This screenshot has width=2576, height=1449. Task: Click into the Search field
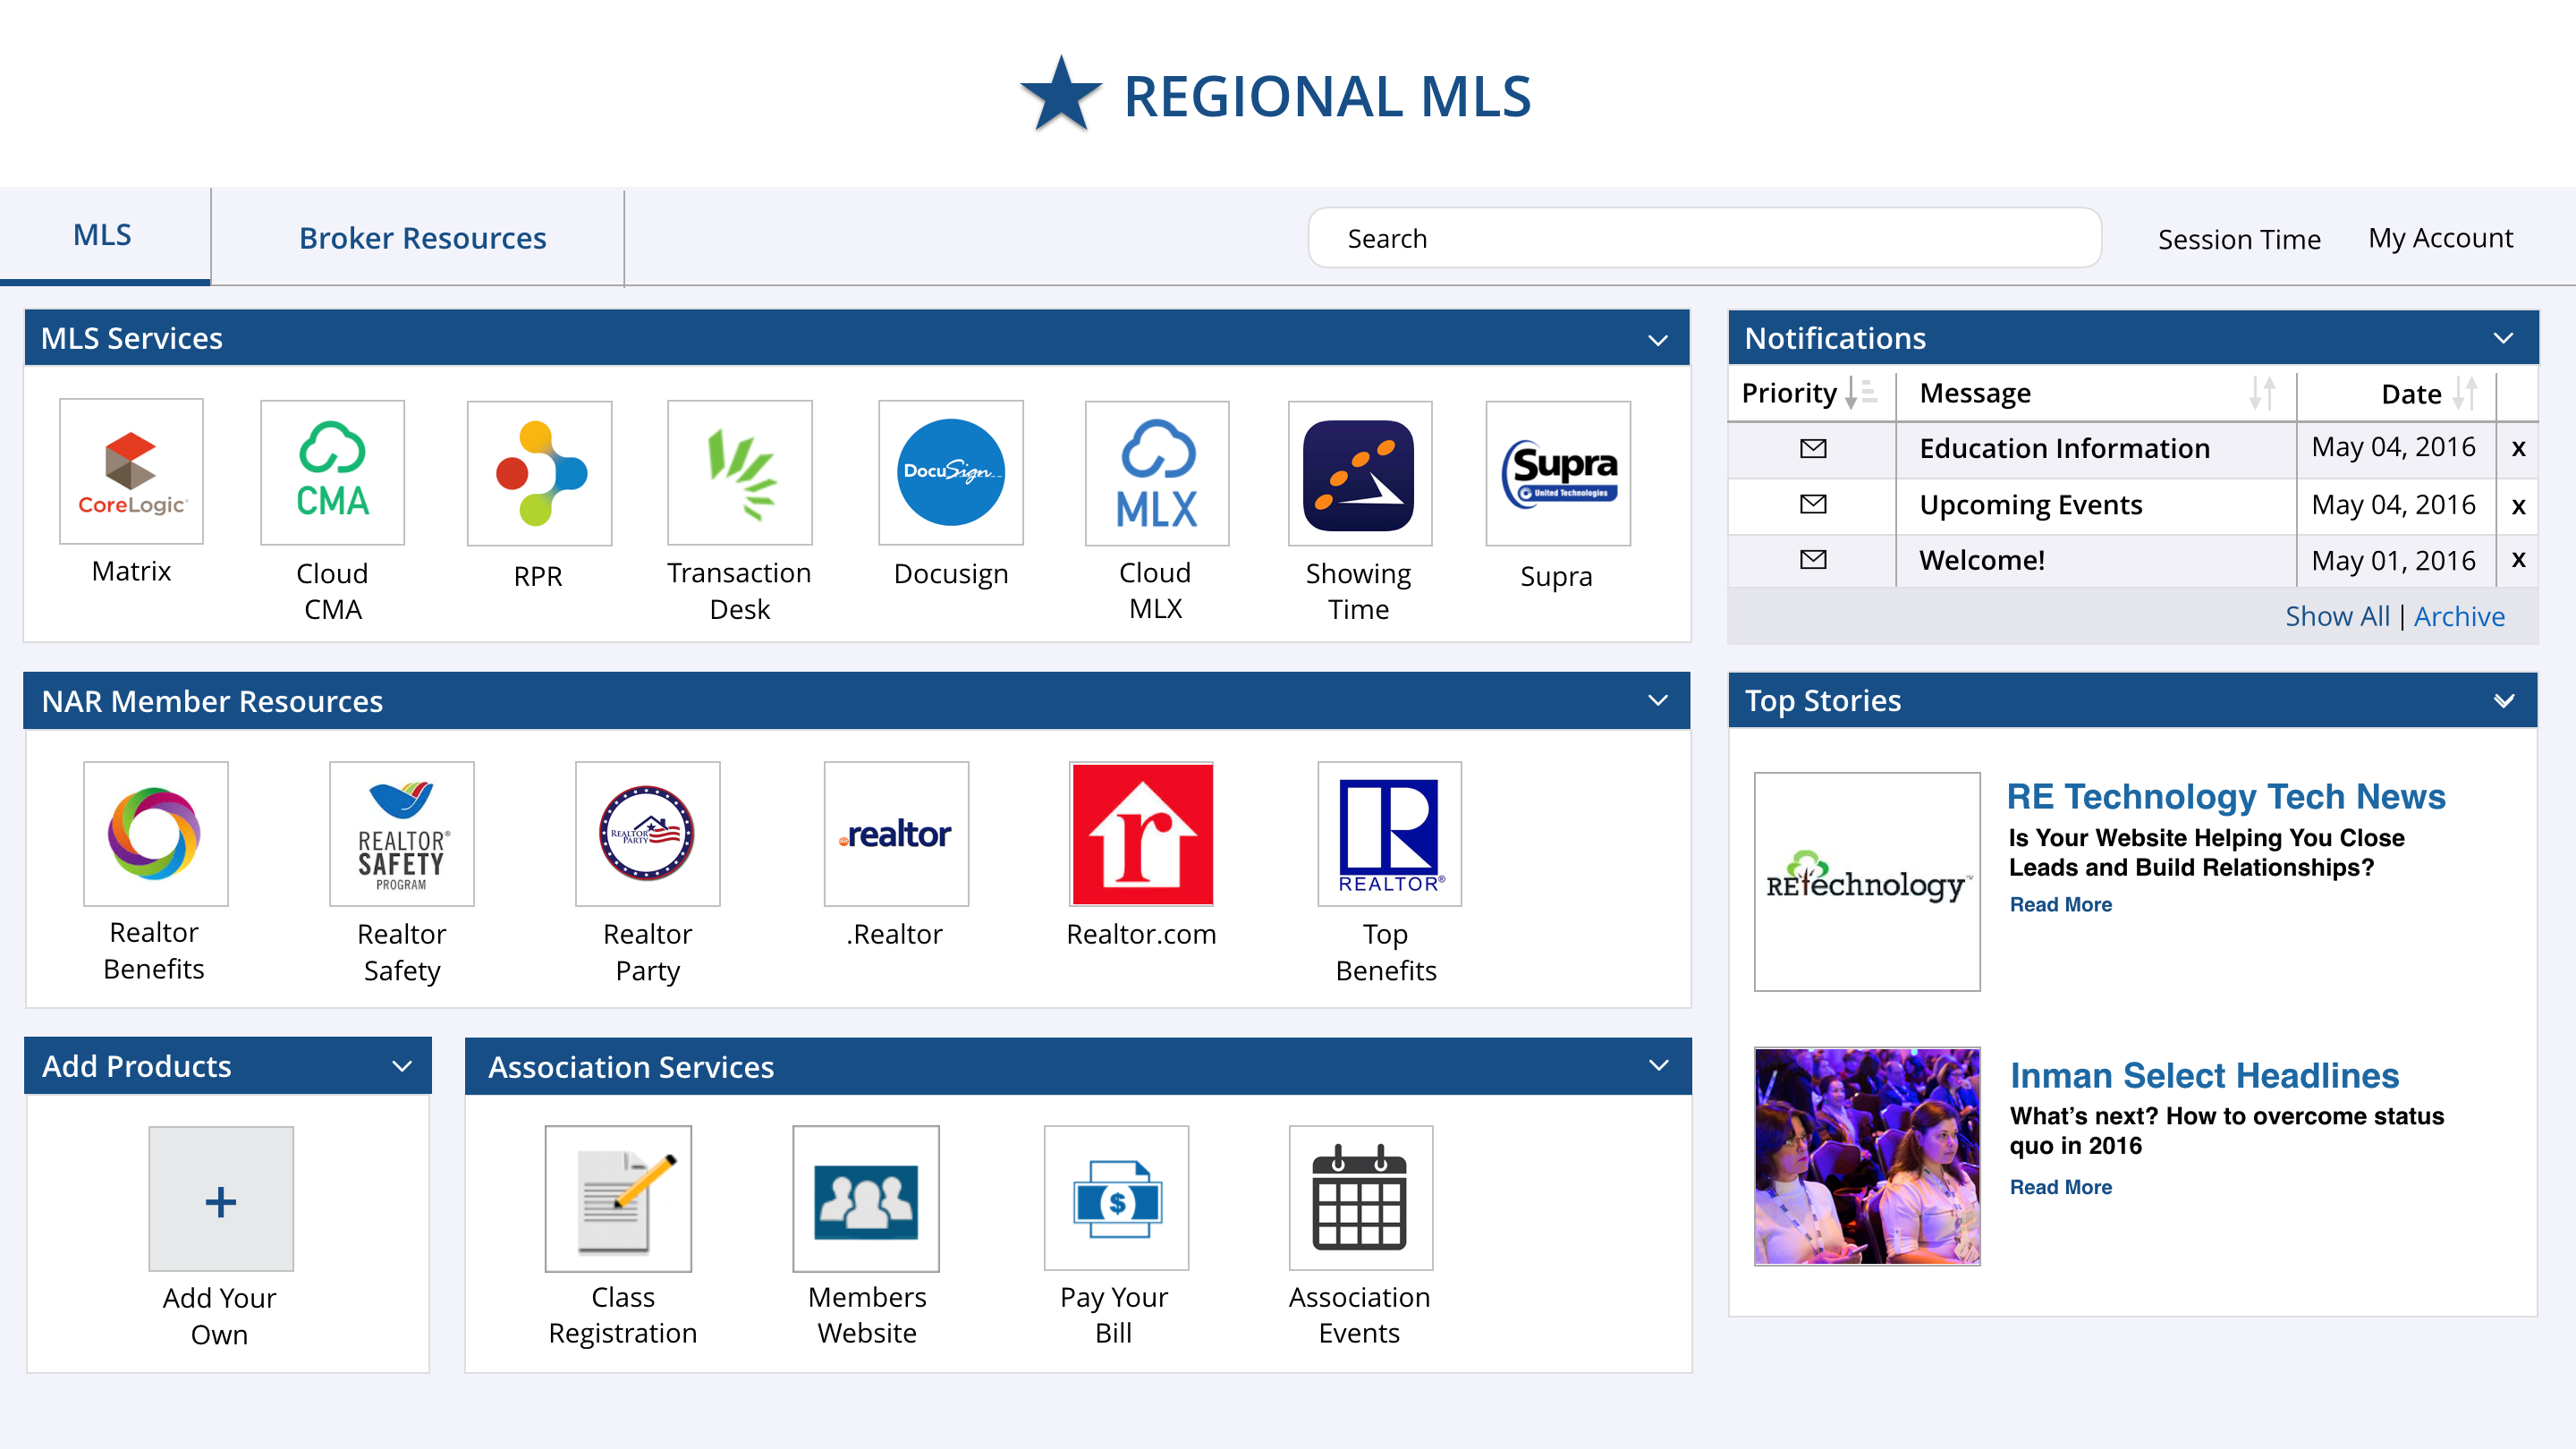point(1704,238)
